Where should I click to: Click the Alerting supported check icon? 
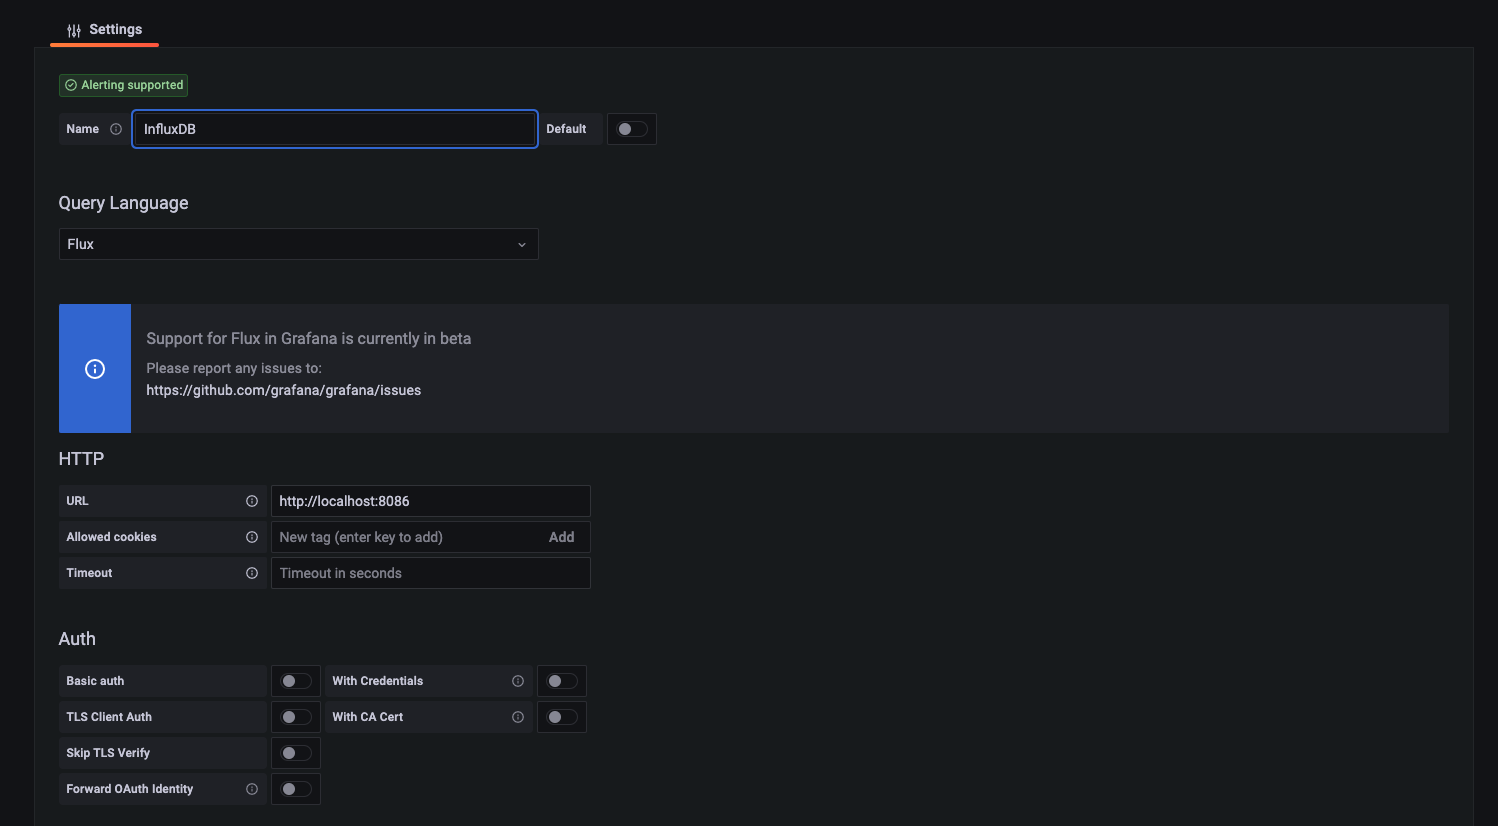pyautogui.click(x=71, y=85)
